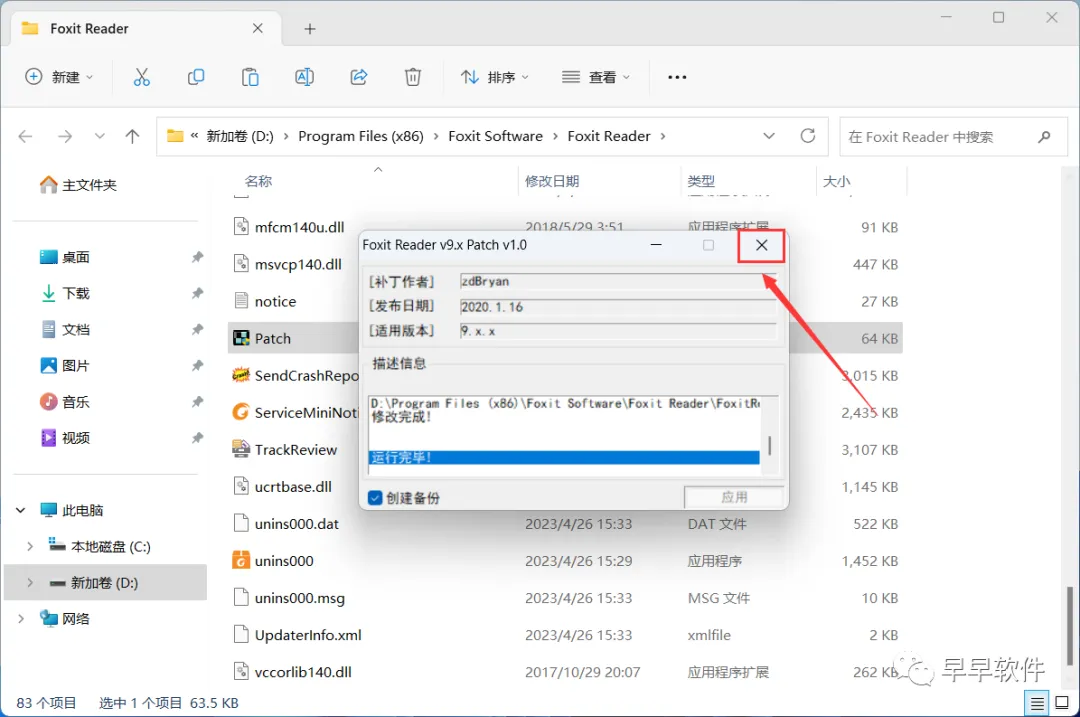Select 新加卷 (D:) in breadcrumb
The width and height of the screenshot is (1080, 717).
click(x=240, y=136)
